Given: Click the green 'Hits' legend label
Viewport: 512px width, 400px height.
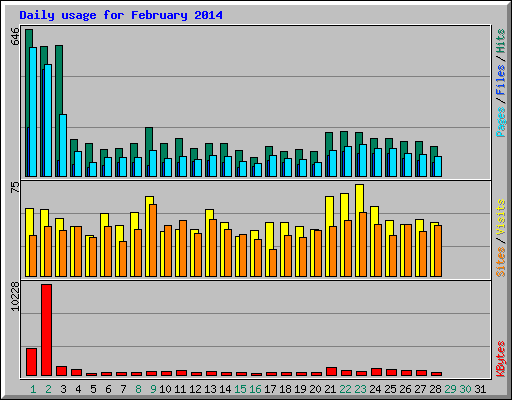Looking at the screenshot, I should click(501, 41).
